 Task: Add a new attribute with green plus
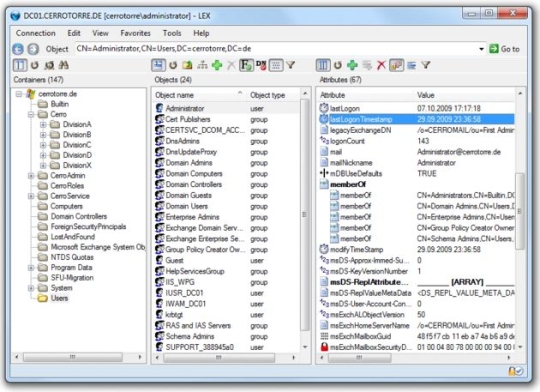[x=352, y=65]
